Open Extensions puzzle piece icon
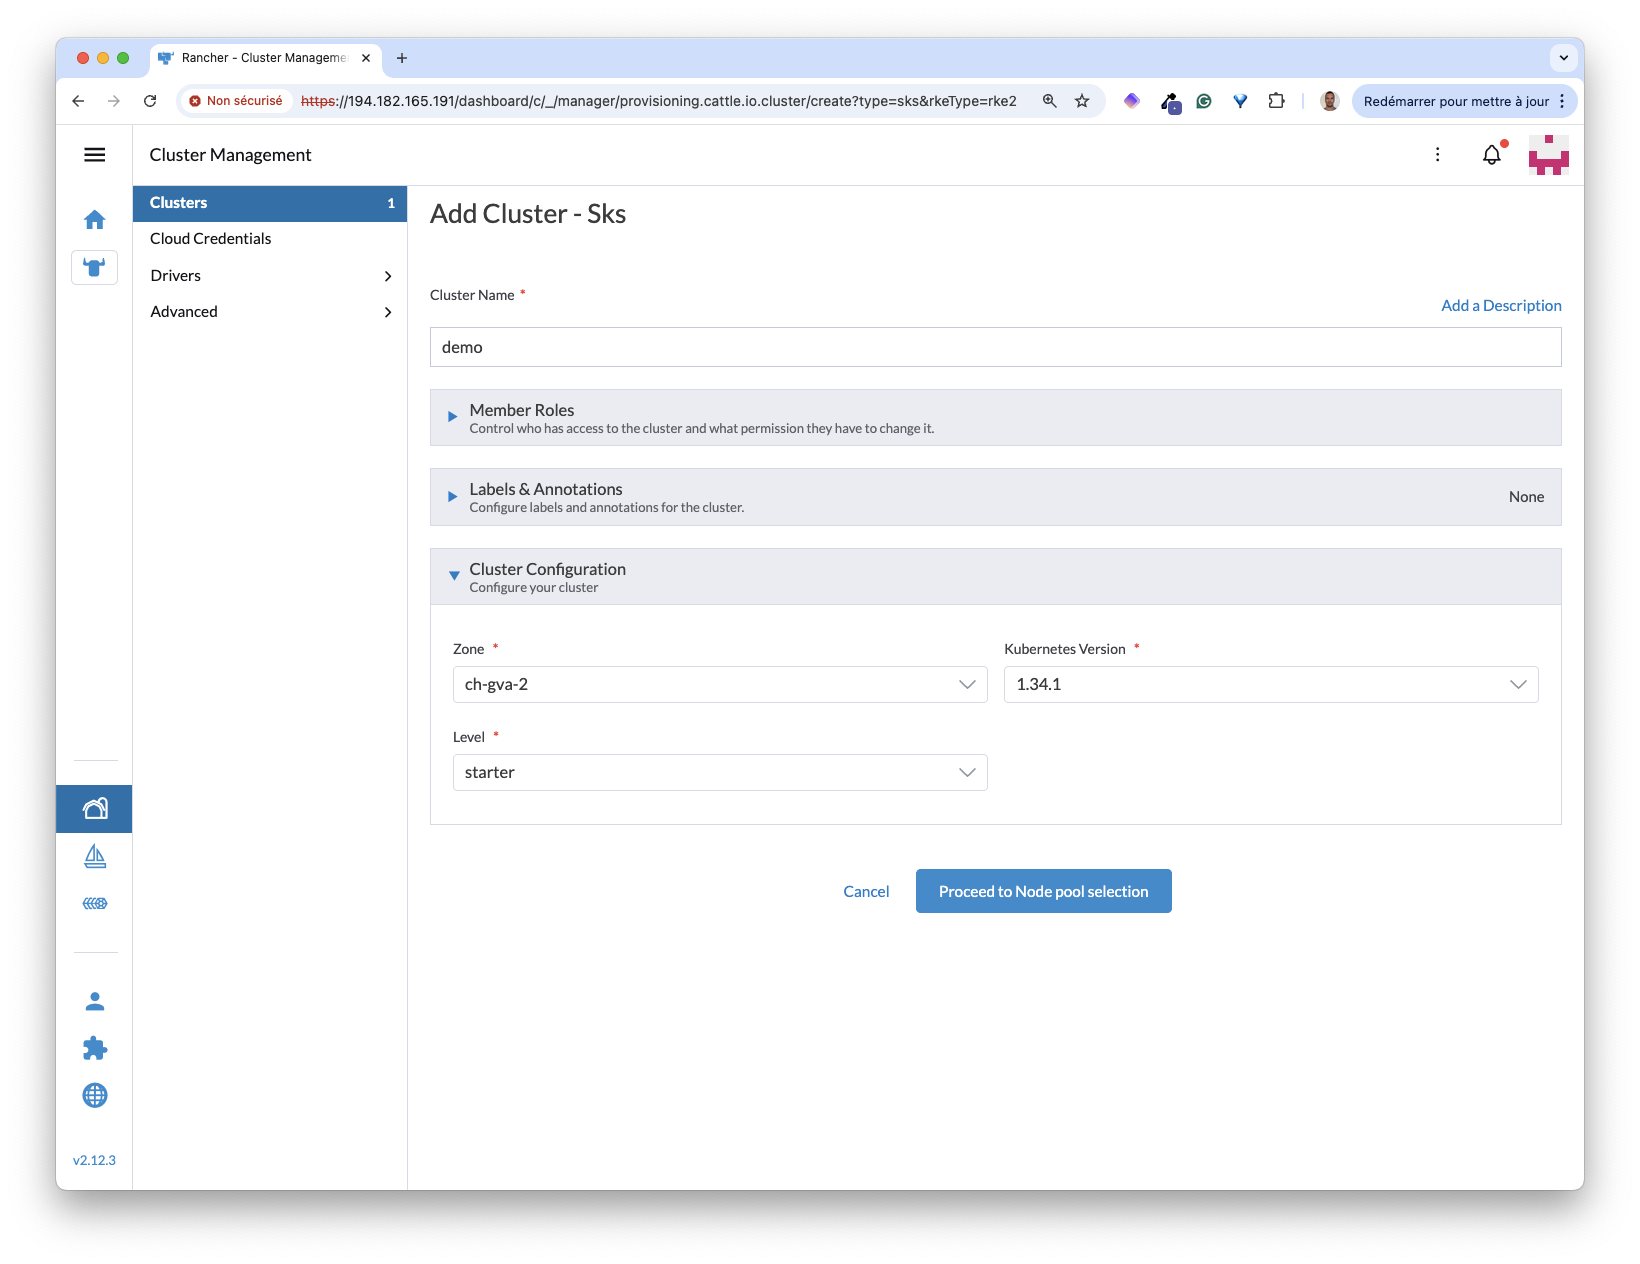This screenshot has width=1640, height=1264. point(95,1048)
